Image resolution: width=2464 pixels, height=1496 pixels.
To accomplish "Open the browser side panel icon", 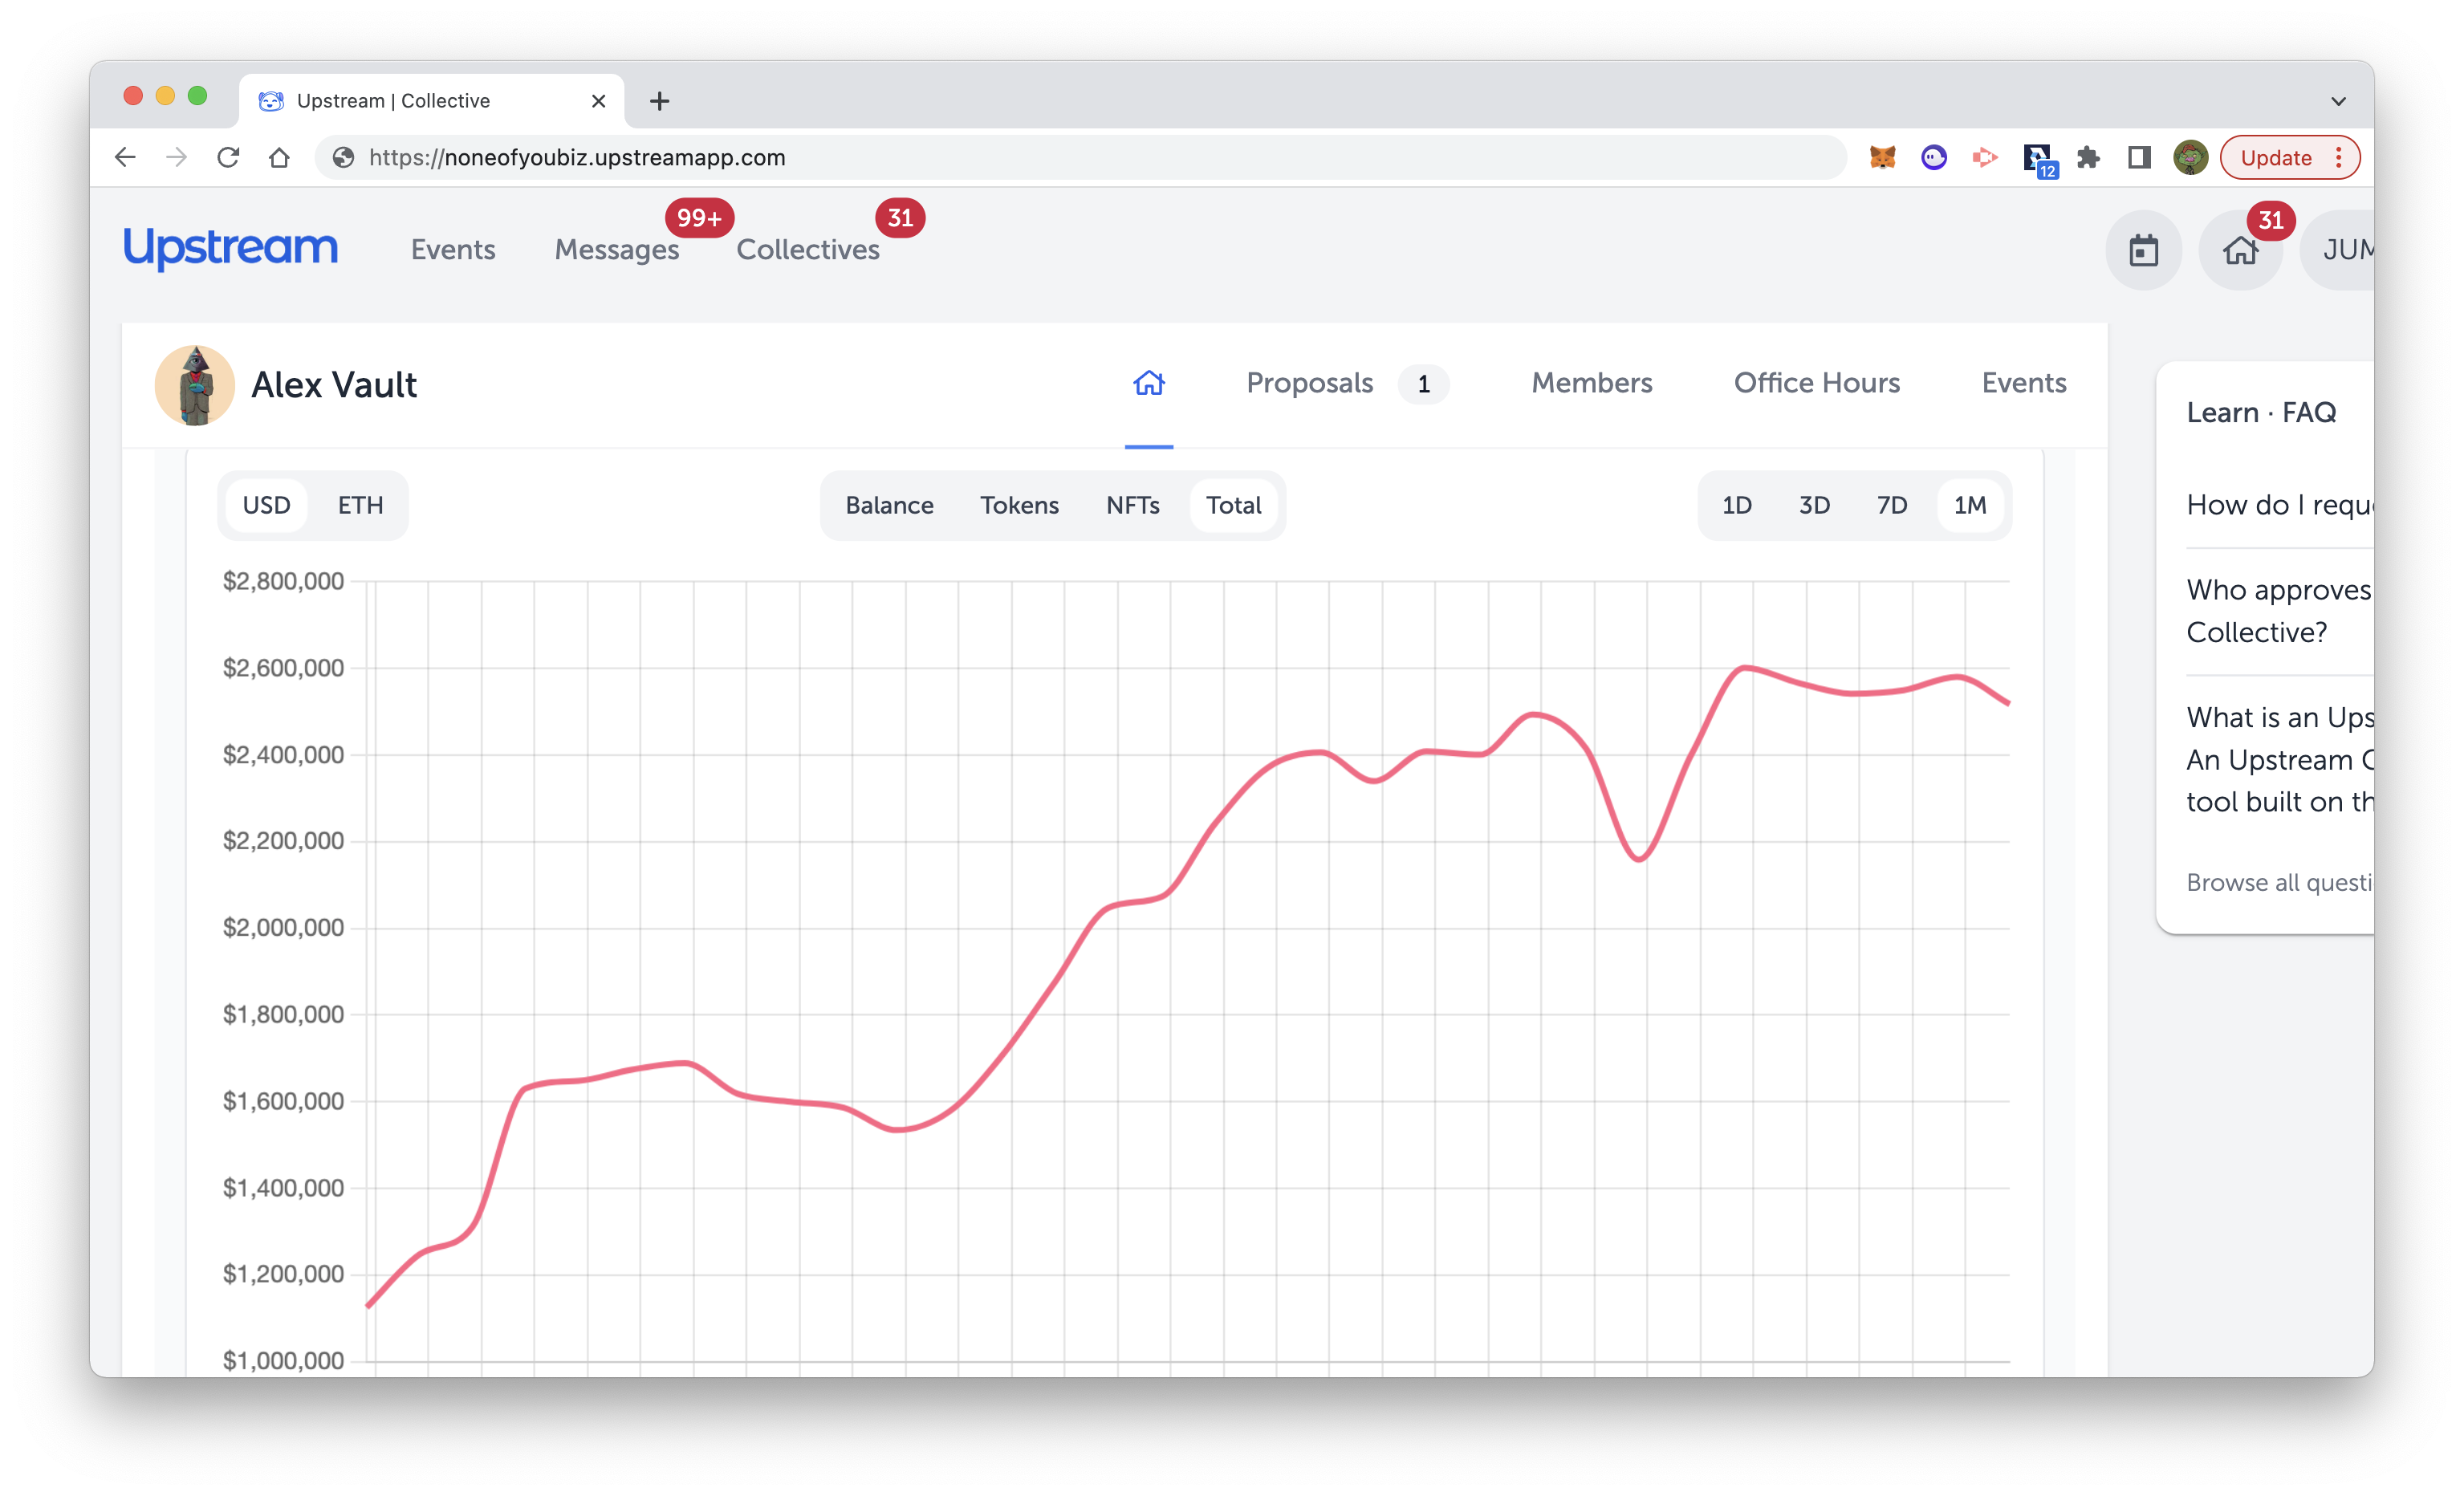I will tap(2138, 158).
